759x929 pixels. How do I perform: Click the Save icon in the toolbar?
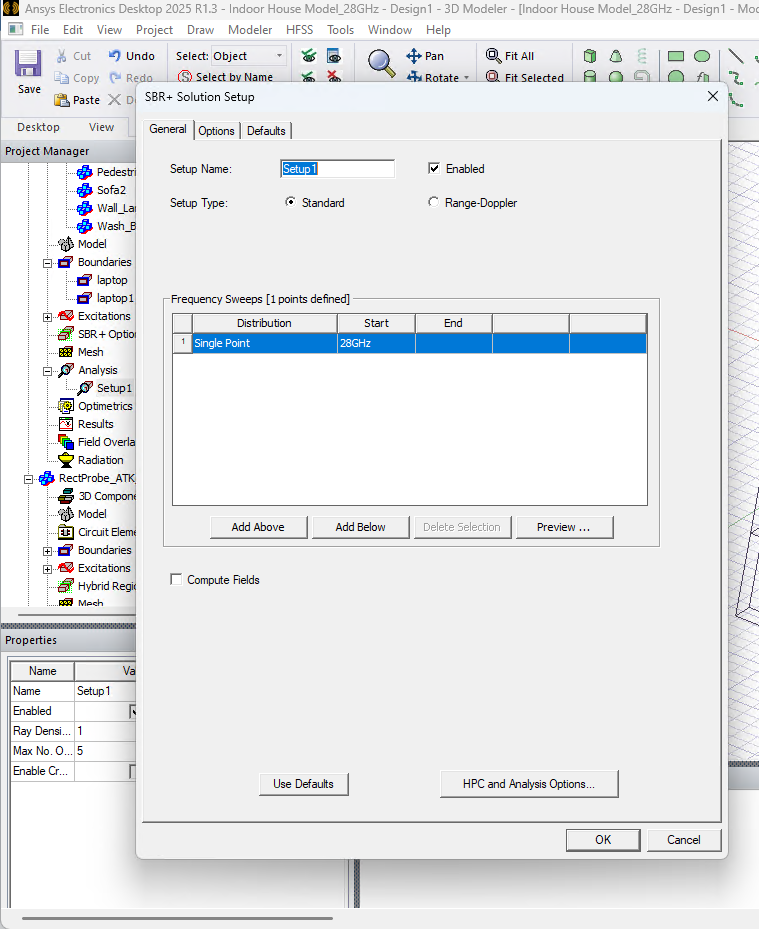click(x=29, y=66)
